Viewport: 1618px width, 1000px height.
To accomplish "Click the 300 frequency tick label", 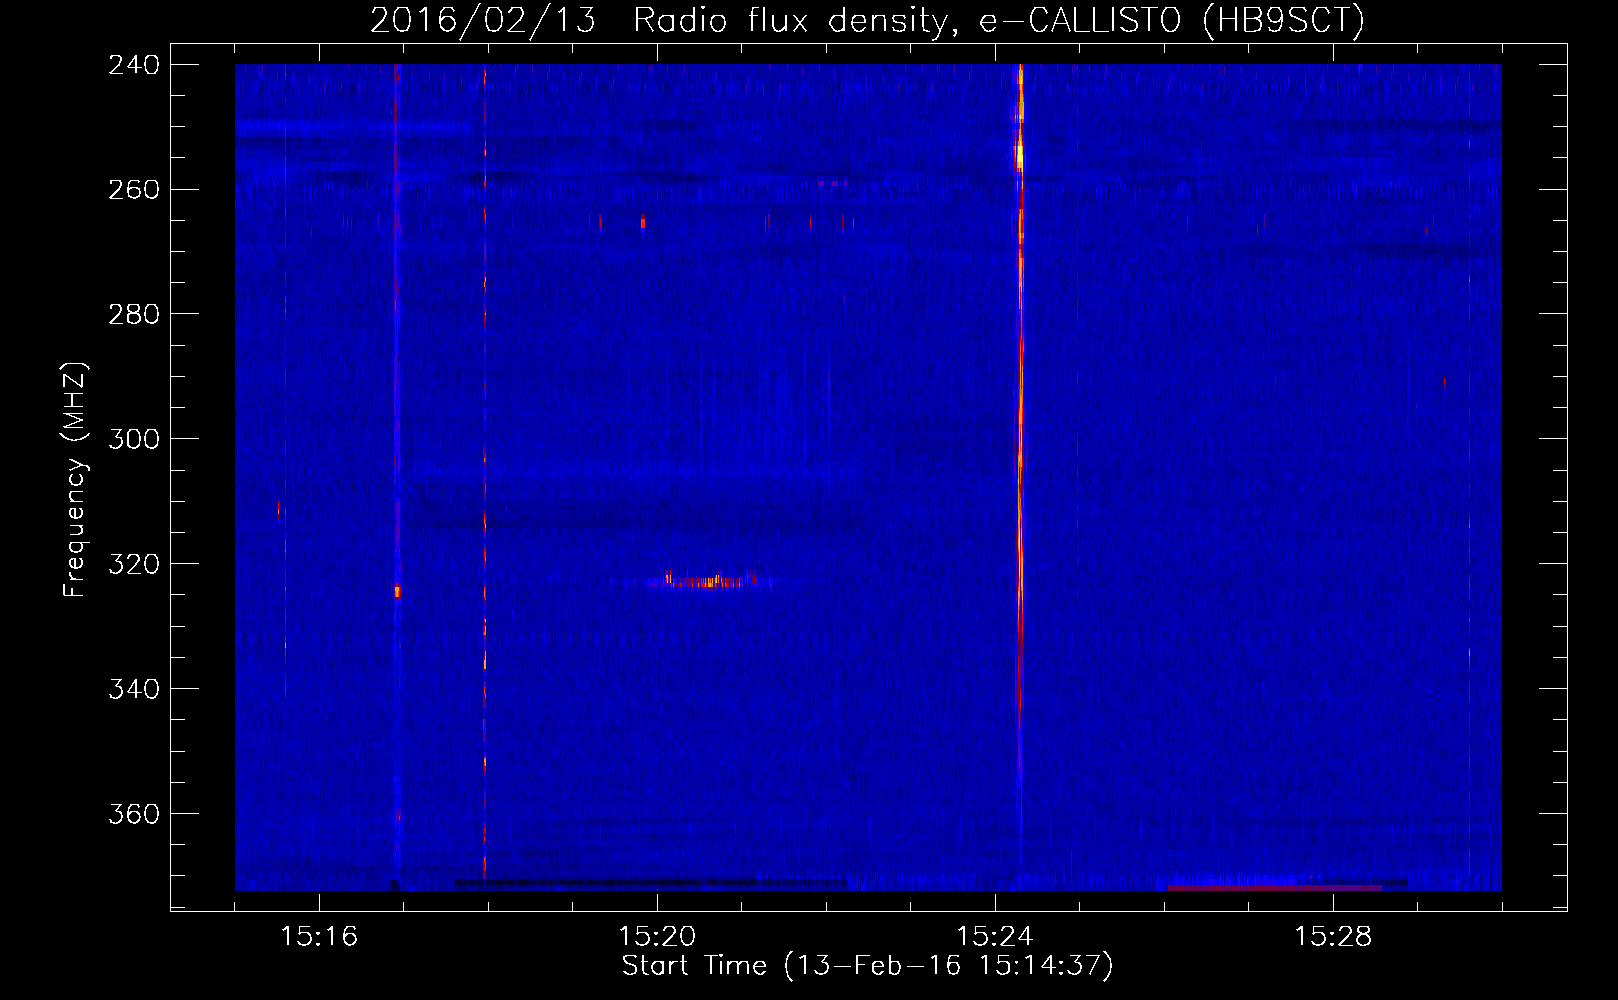I will [x=134, y=439].
